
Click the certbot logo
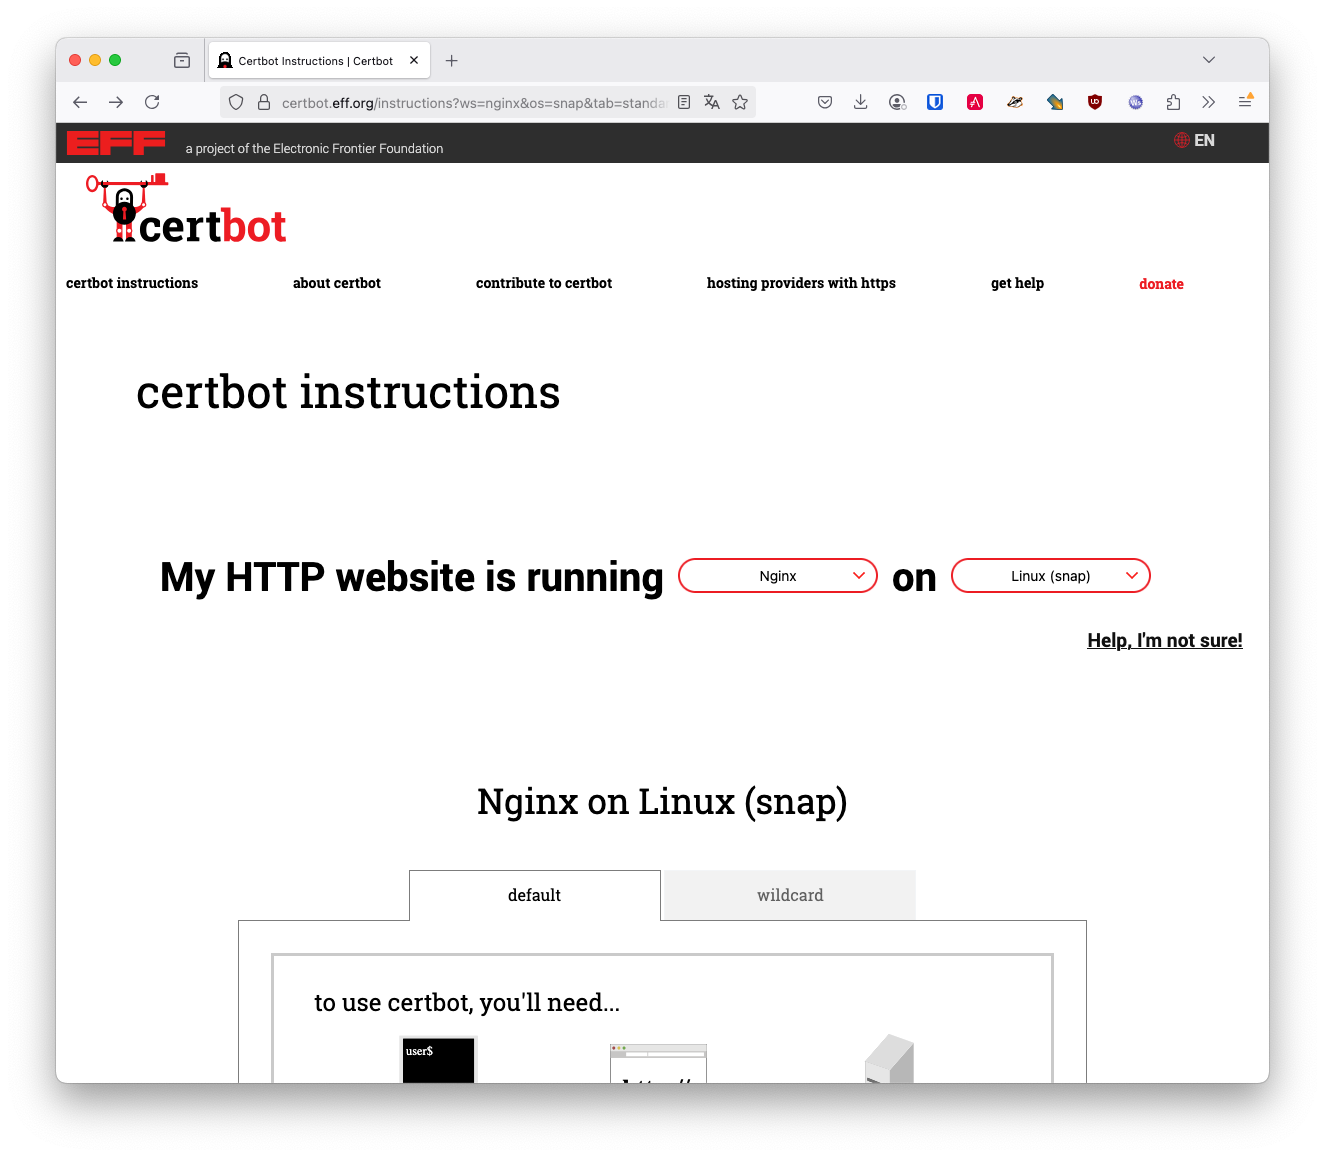[186, 209]
